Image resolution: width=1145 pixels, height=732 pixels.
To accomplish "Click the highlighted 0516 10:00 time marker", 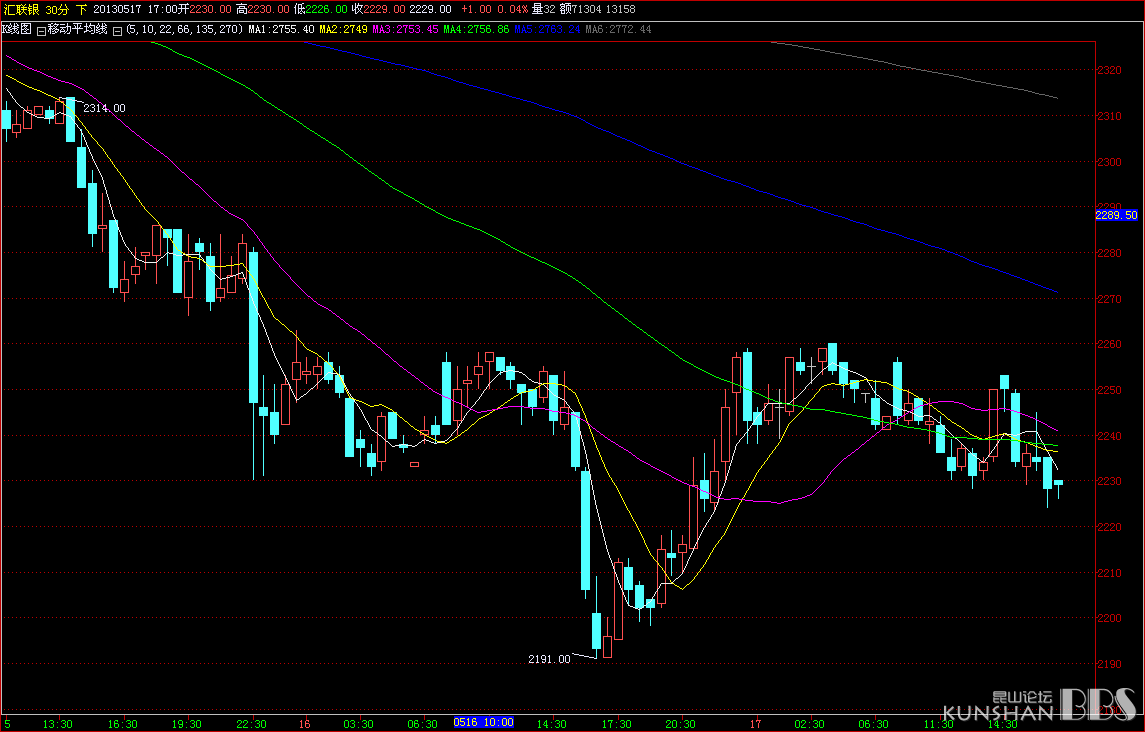I will pos(483,723).
